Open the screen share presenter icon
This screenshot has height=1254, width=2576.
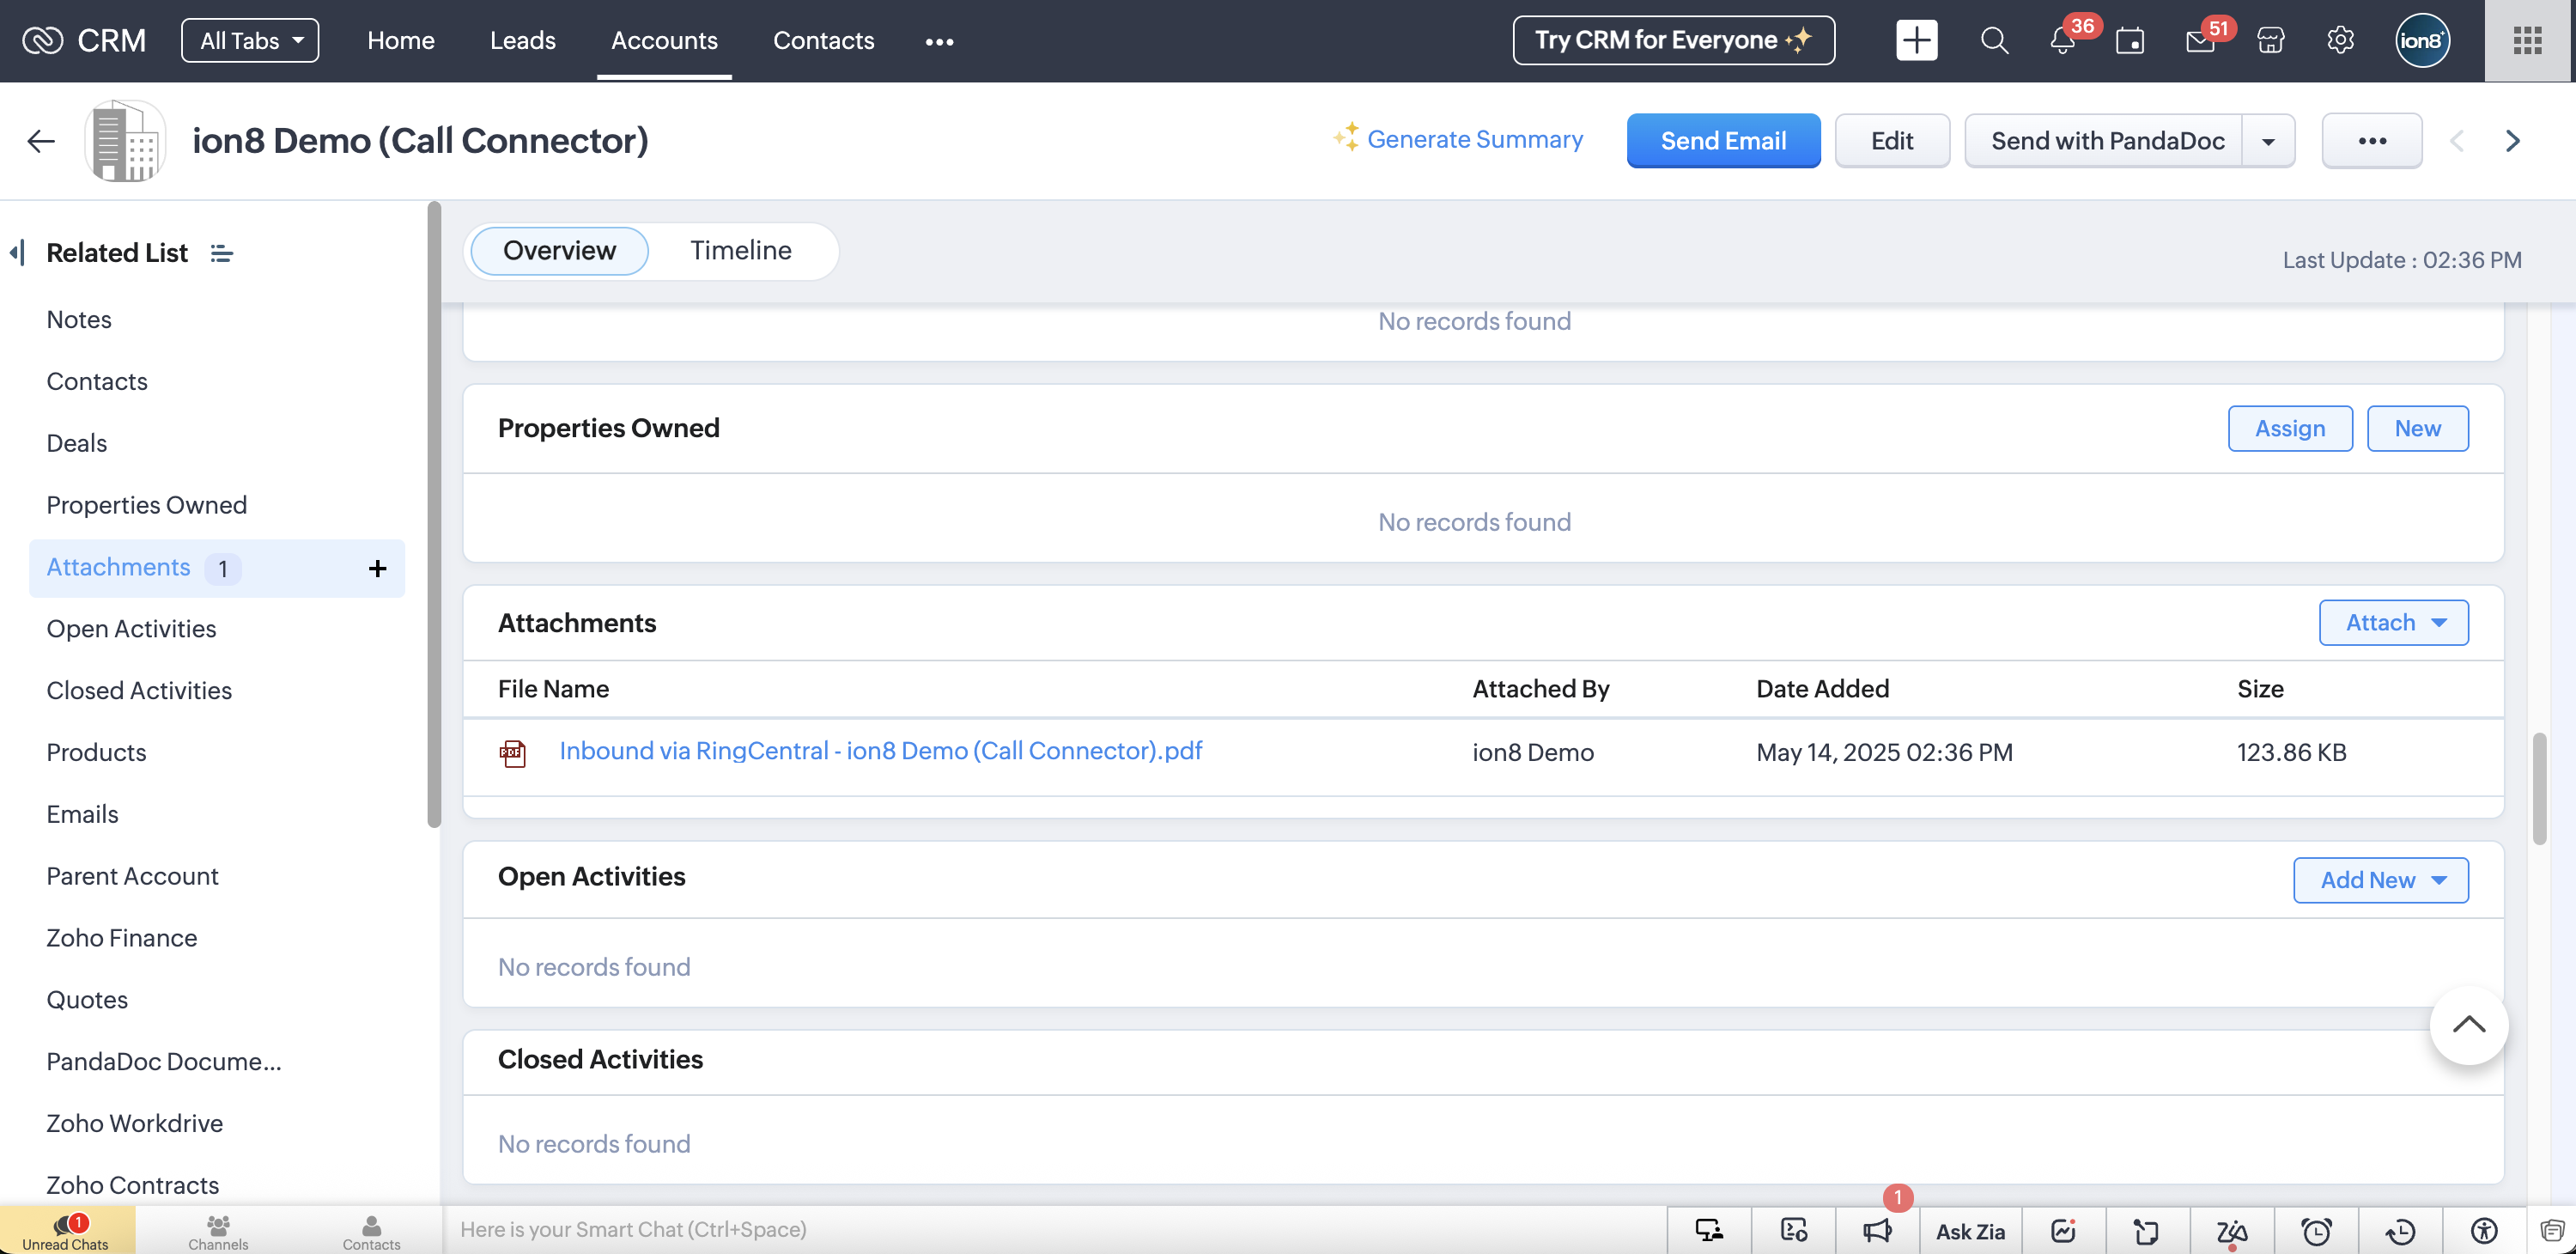point(1709,1230)
